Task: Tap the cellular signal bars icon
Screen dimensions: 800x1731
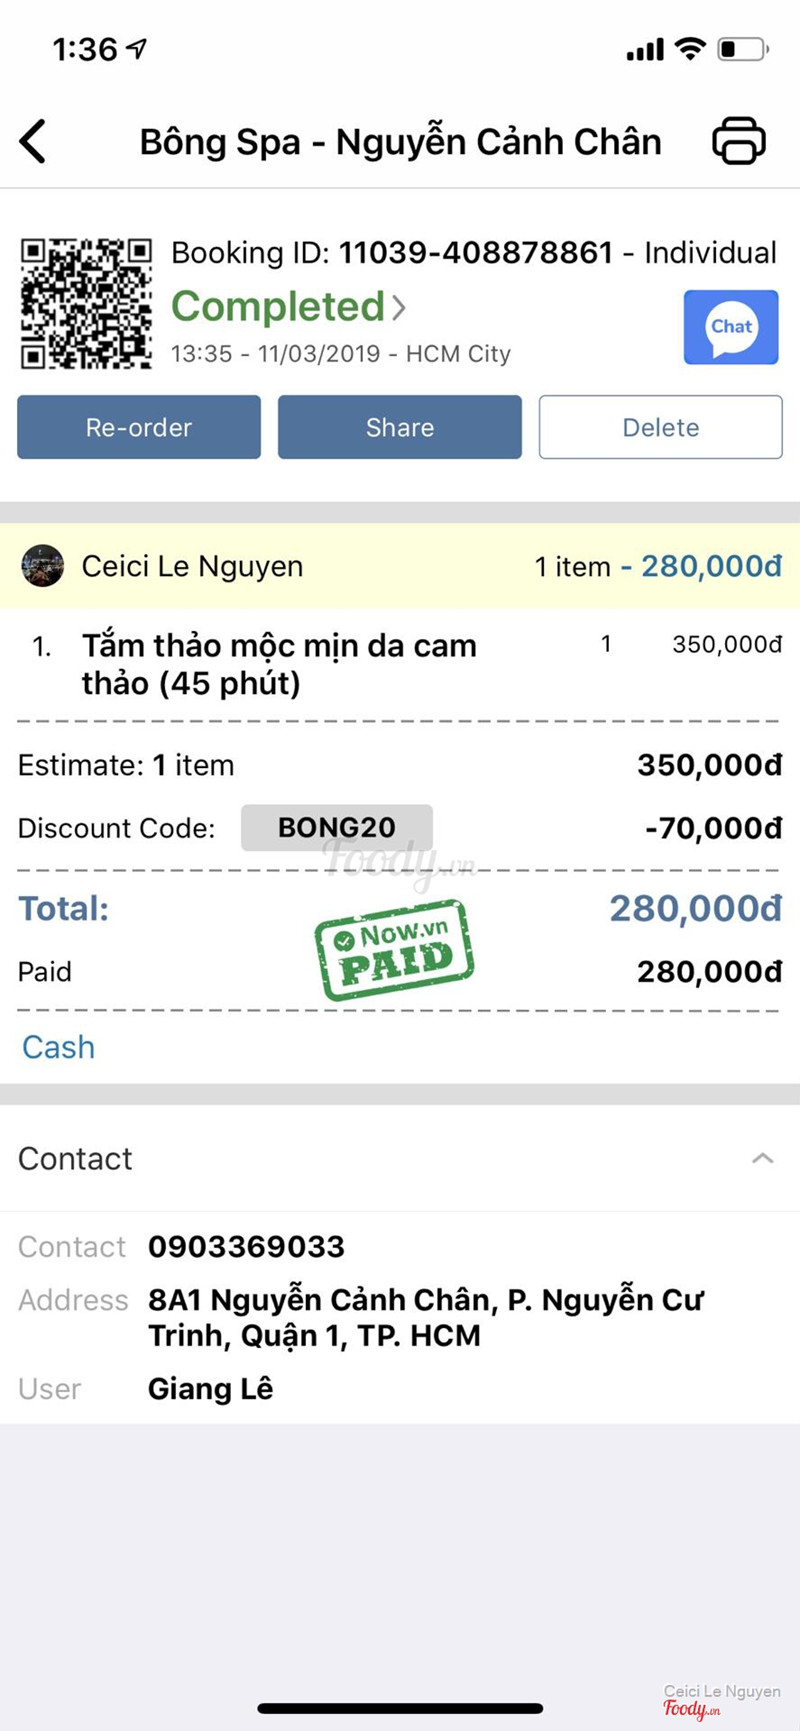Action: [x=645, y=49]
